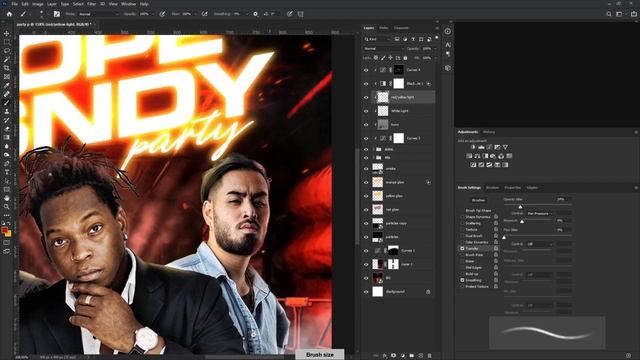Toggle pressure for opacity icon
Screen dimensions: 640x360
pyautogui.click(x=162, y=14)
